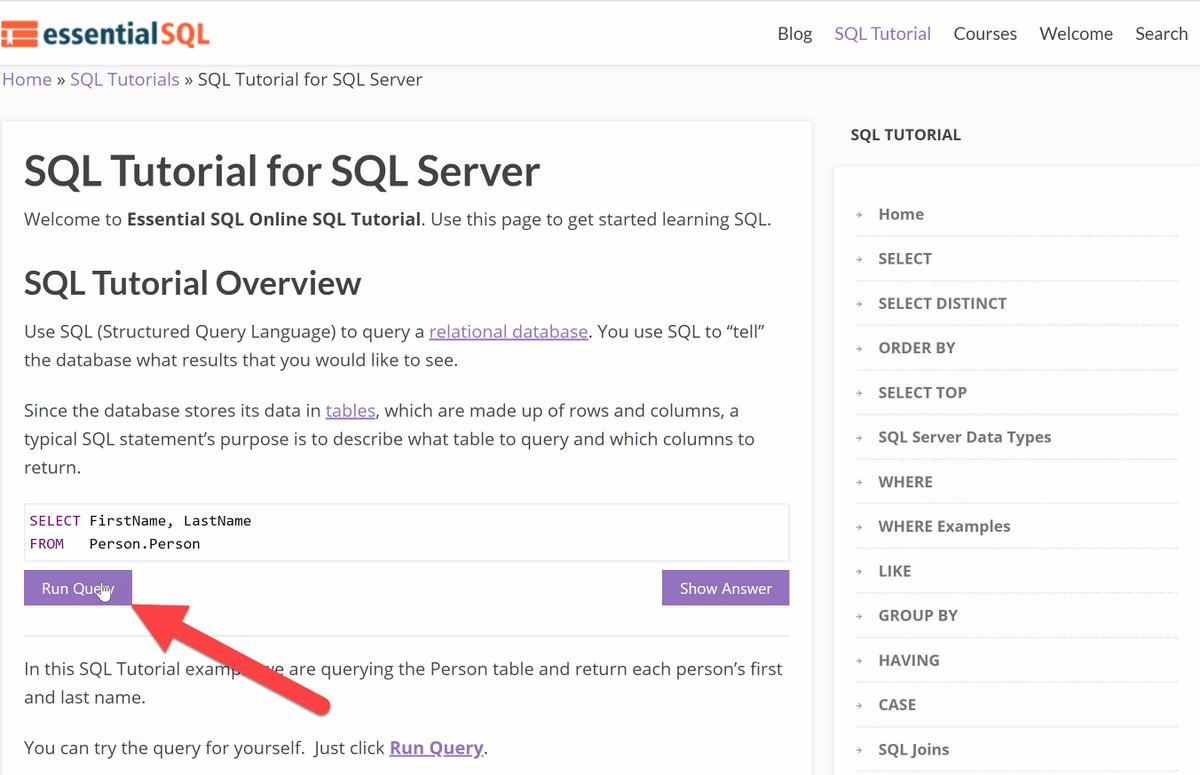Click the essentialSQL logo

click(x=105, y=34)
